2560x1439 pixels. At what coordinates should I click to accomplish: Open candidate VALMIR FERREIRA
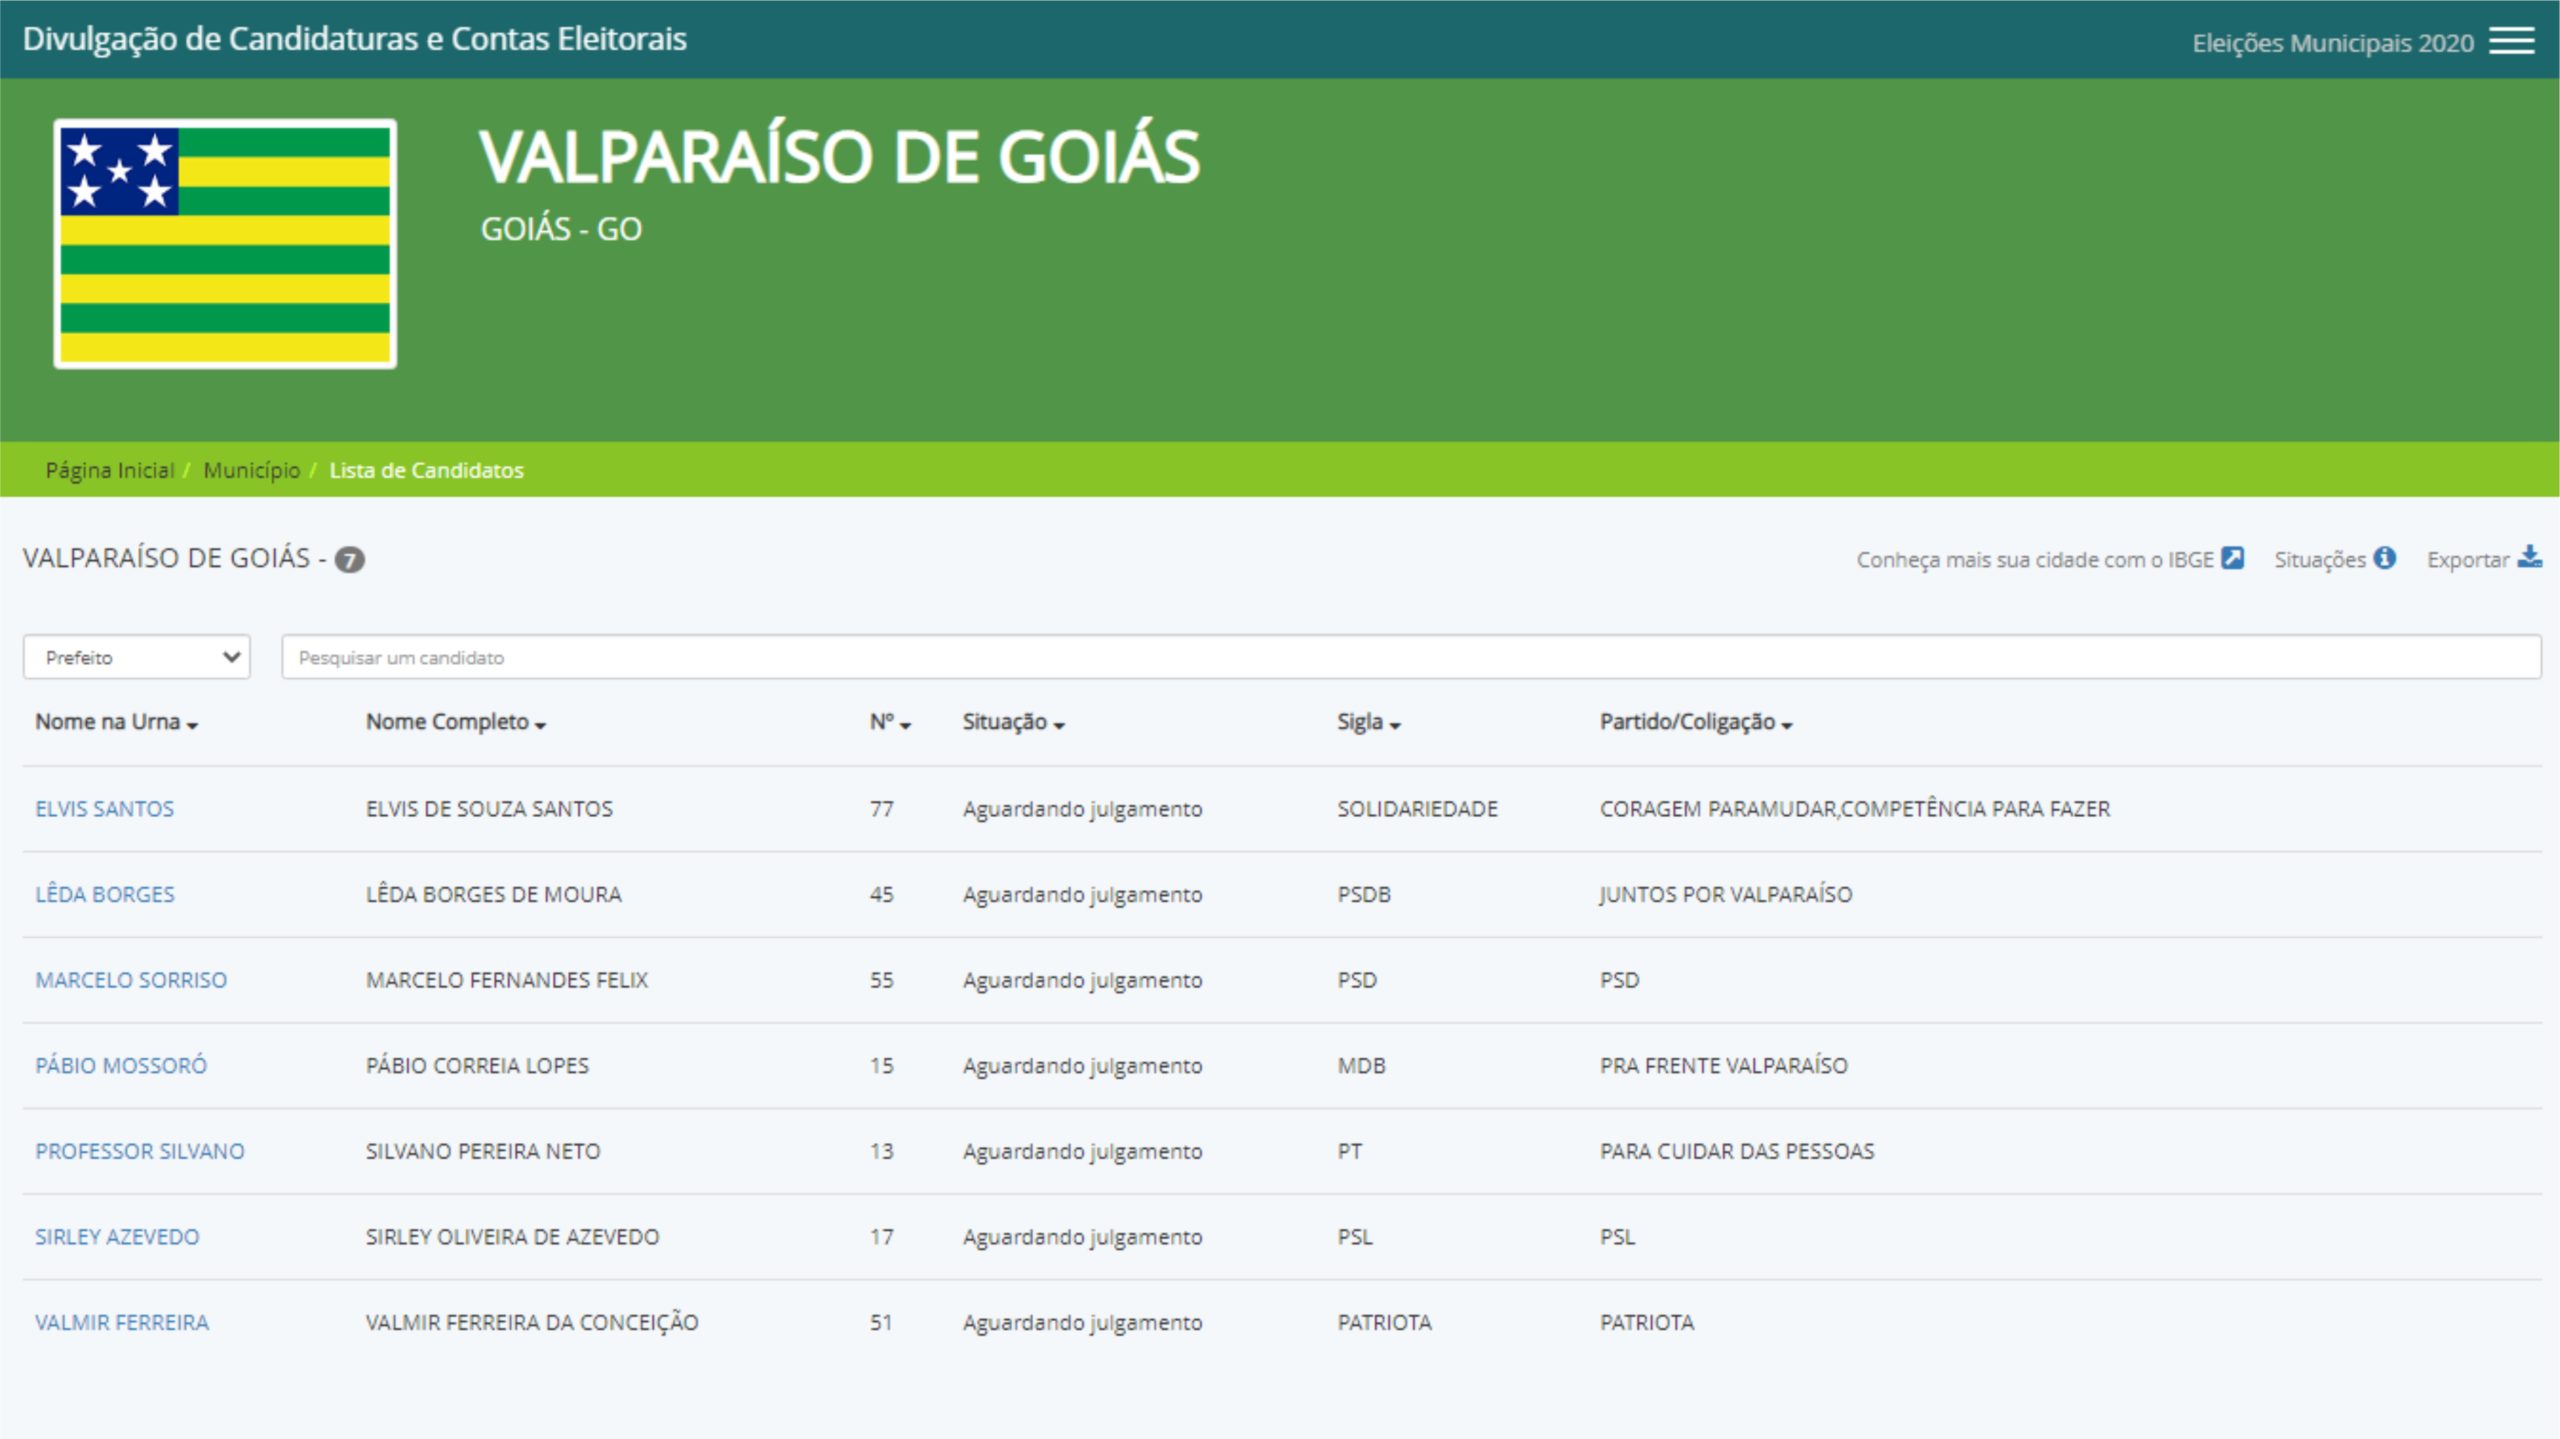point(122,1322)
